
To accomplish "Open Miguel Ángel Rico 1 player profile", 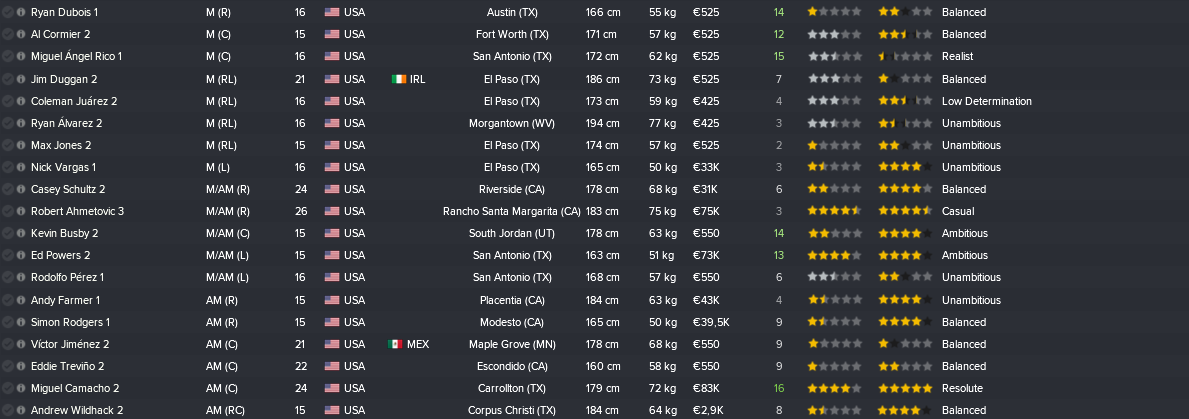I will click(x=77, y=56).
